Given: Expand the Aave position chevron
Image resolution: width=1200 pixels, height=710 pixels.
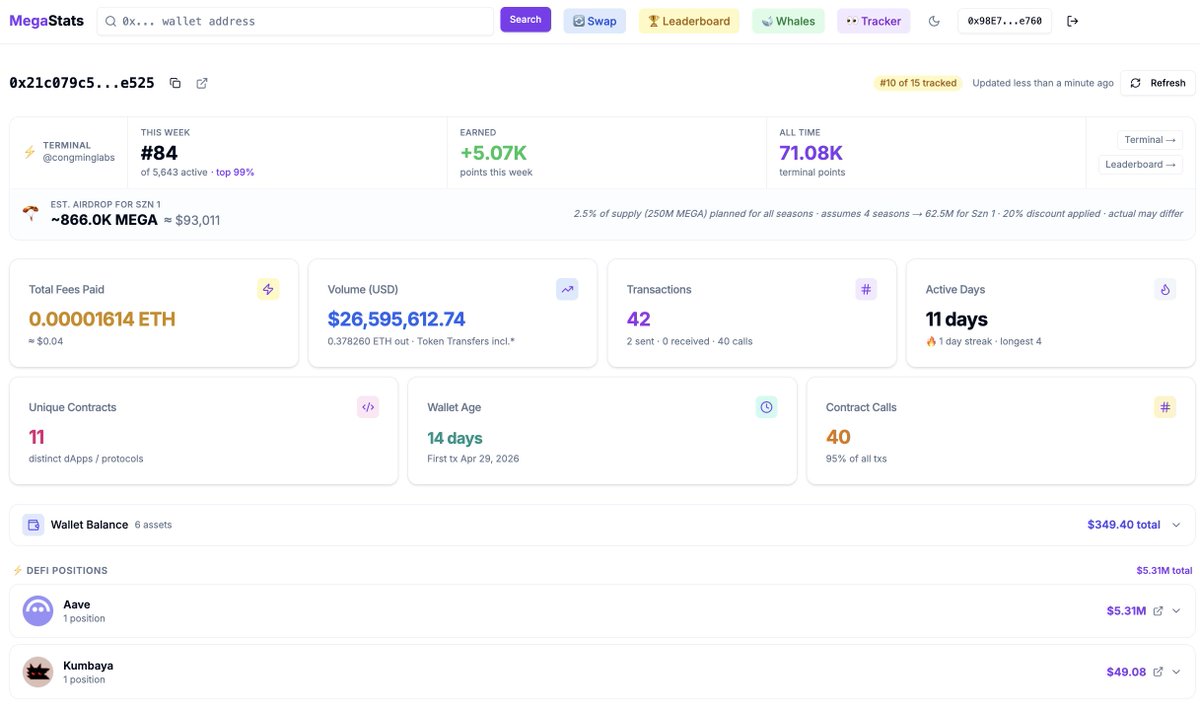Looking at the screenshot, I should 1176,611.
